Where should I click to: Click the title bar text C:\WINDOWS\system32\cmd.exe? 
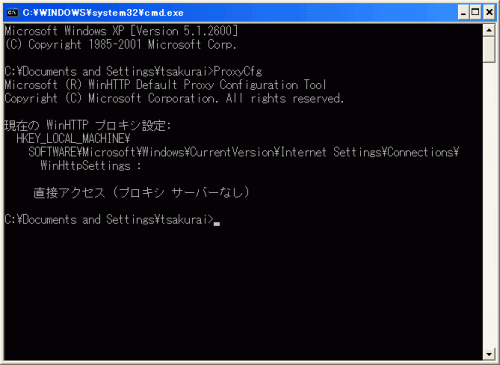click(x=103, y=13)
